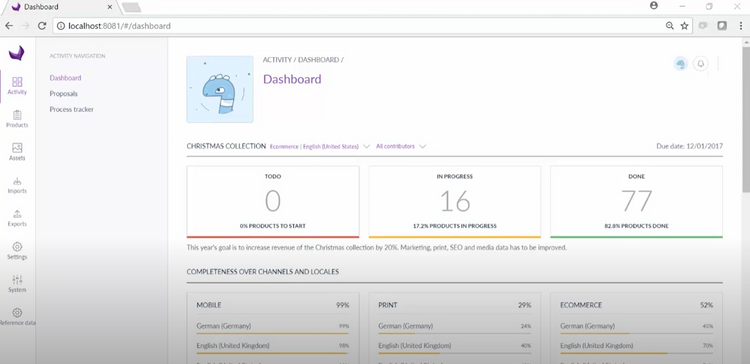Click the DONE products card
Image resolution: width=750 pixels, height=364 pixels.
(637, 202)
